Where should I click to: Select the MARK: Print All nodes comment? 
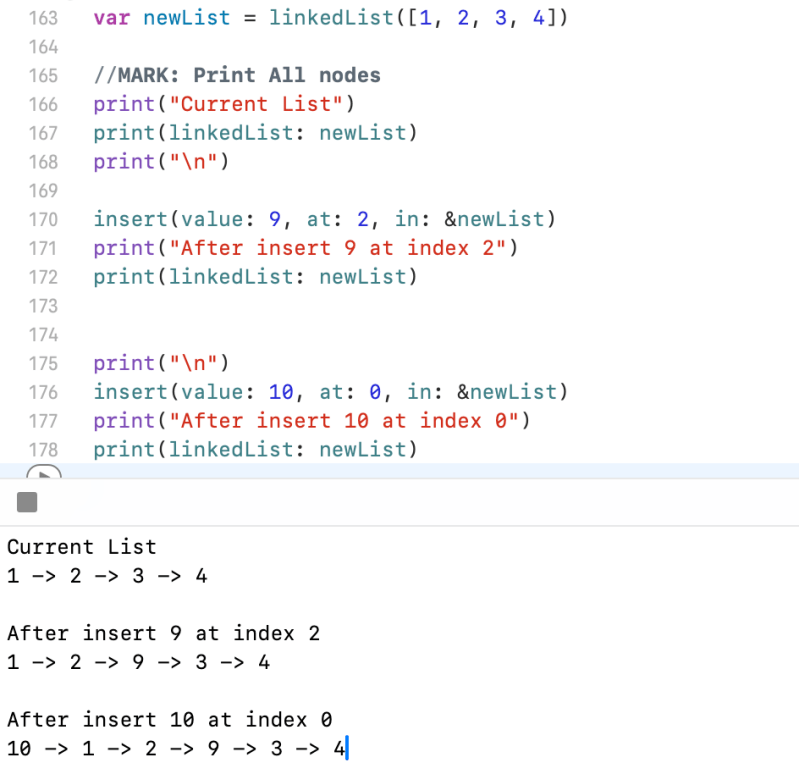pyautogui.click(x=236, y=75)
